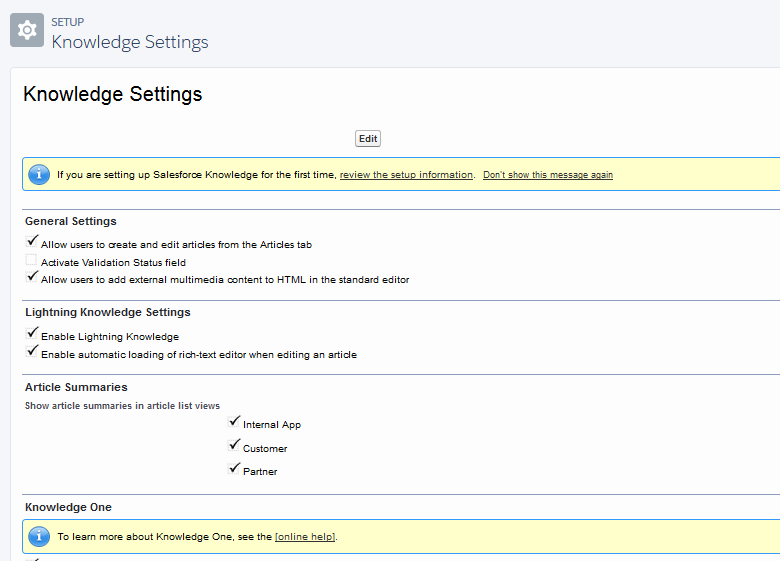The width and height of the screenshot is (780, 561).
Task: Uncheck the Partner checkbox
Action: (x=235, y=470)
